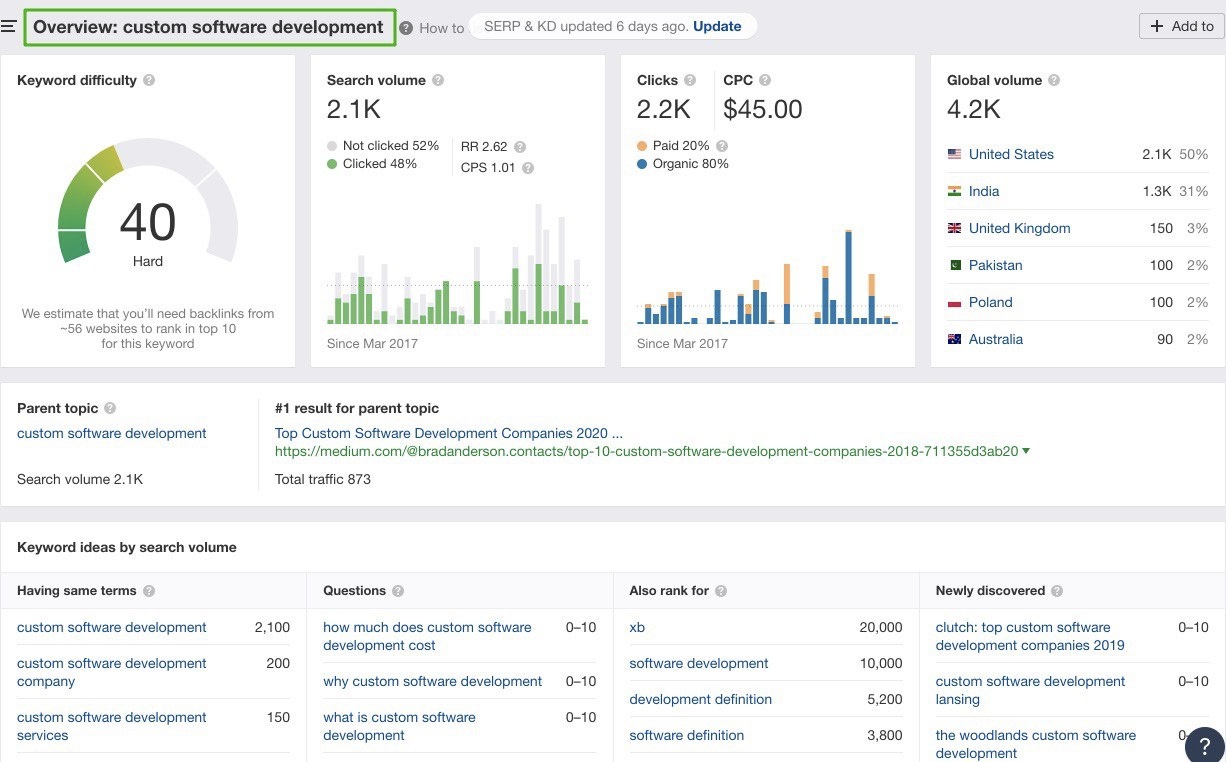Image resolution: width=1226 pixels, height=762 pixels.
Task: Click 'why custom software development' question keyword
Action: [x=432, y=682]
